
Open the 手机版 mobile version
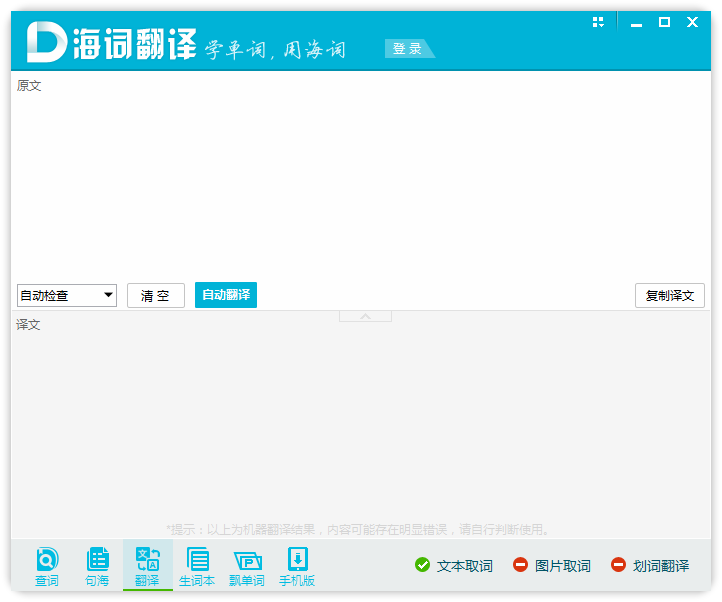tap(297, 566)
